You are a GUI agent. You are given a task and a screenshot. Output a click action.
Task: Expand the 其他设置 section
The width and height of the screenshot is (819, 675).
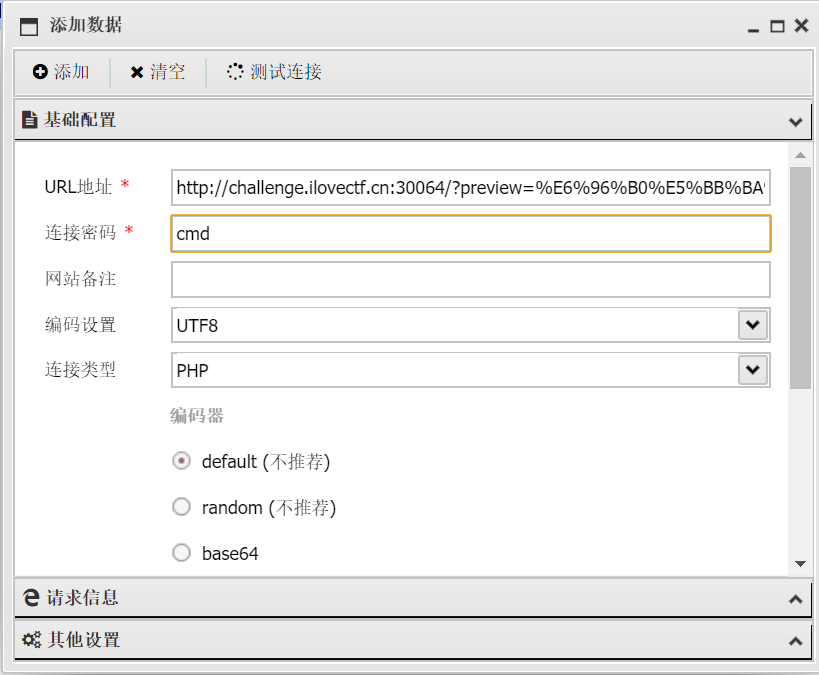[413, 640]
